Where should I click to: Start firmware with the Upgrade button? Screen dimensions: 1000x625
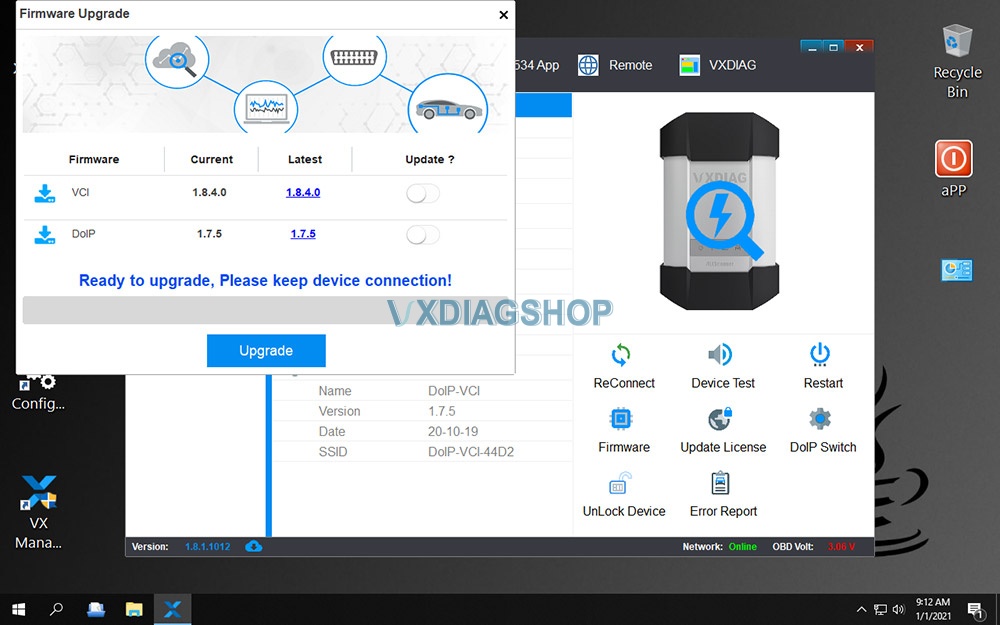click(x=266, y=350)
